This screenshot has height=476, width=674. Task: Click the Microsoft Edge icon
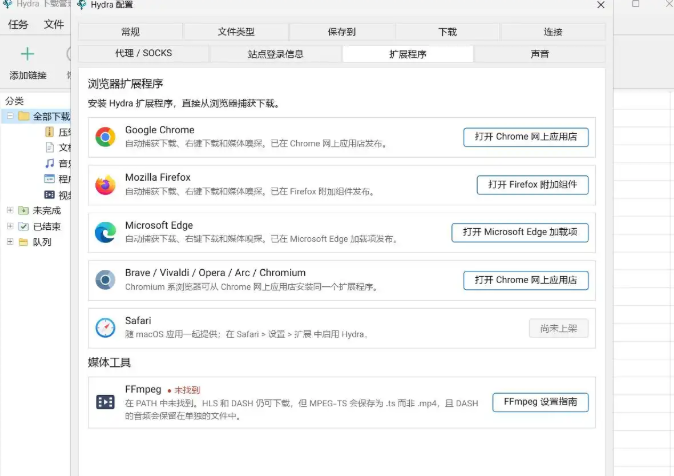pos(105,233)
